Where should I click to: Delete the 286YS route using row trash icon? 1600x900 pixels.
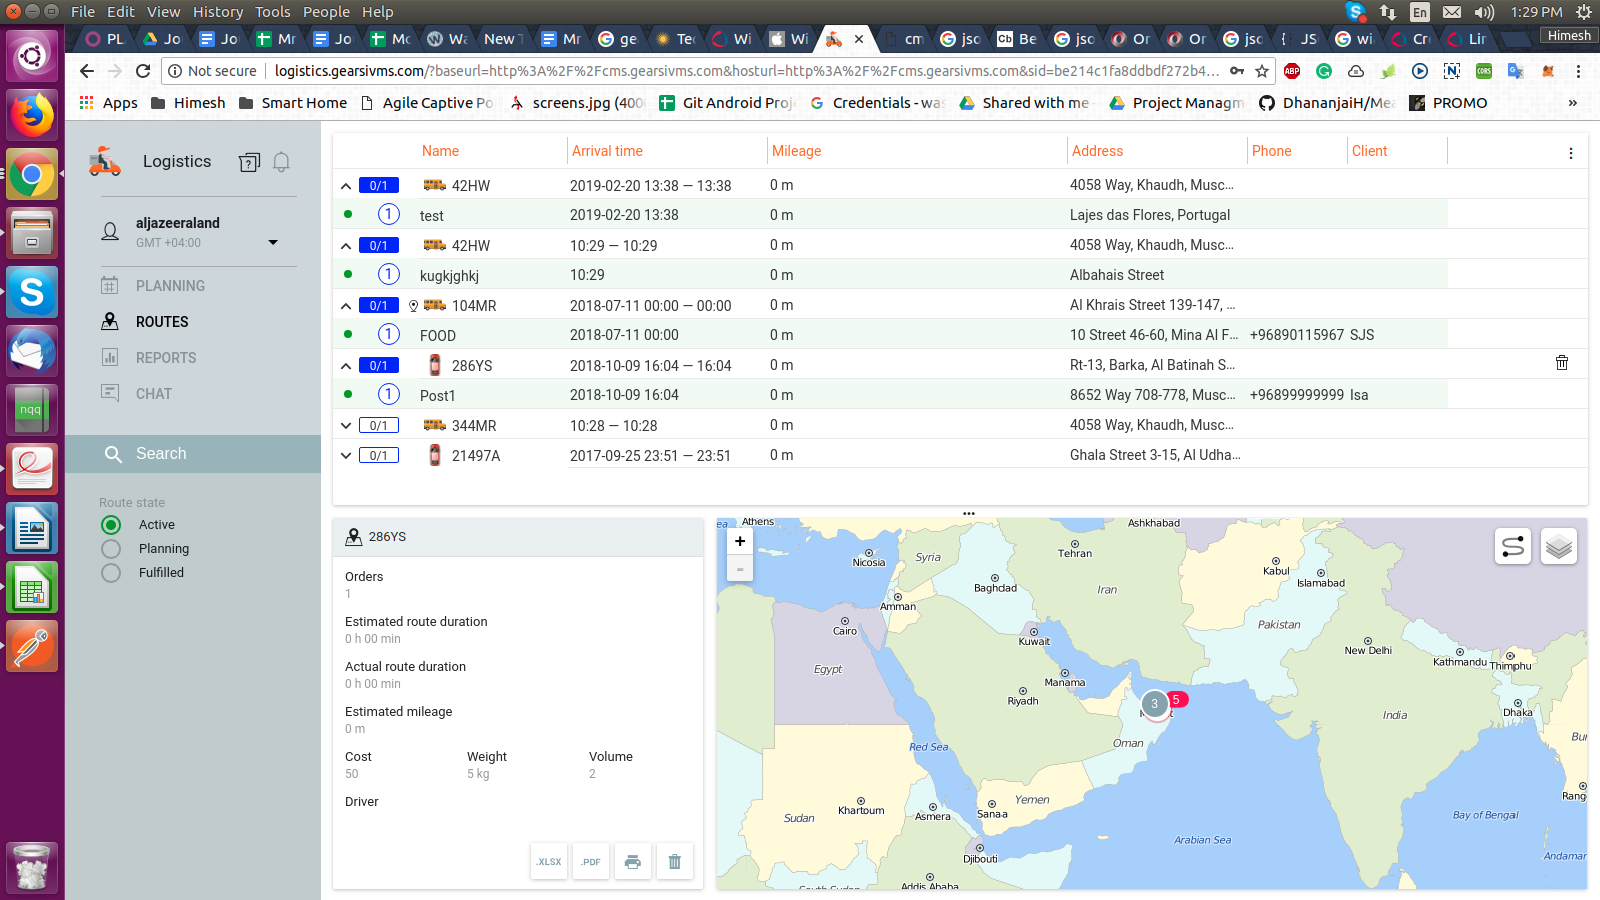point(1561,363)
